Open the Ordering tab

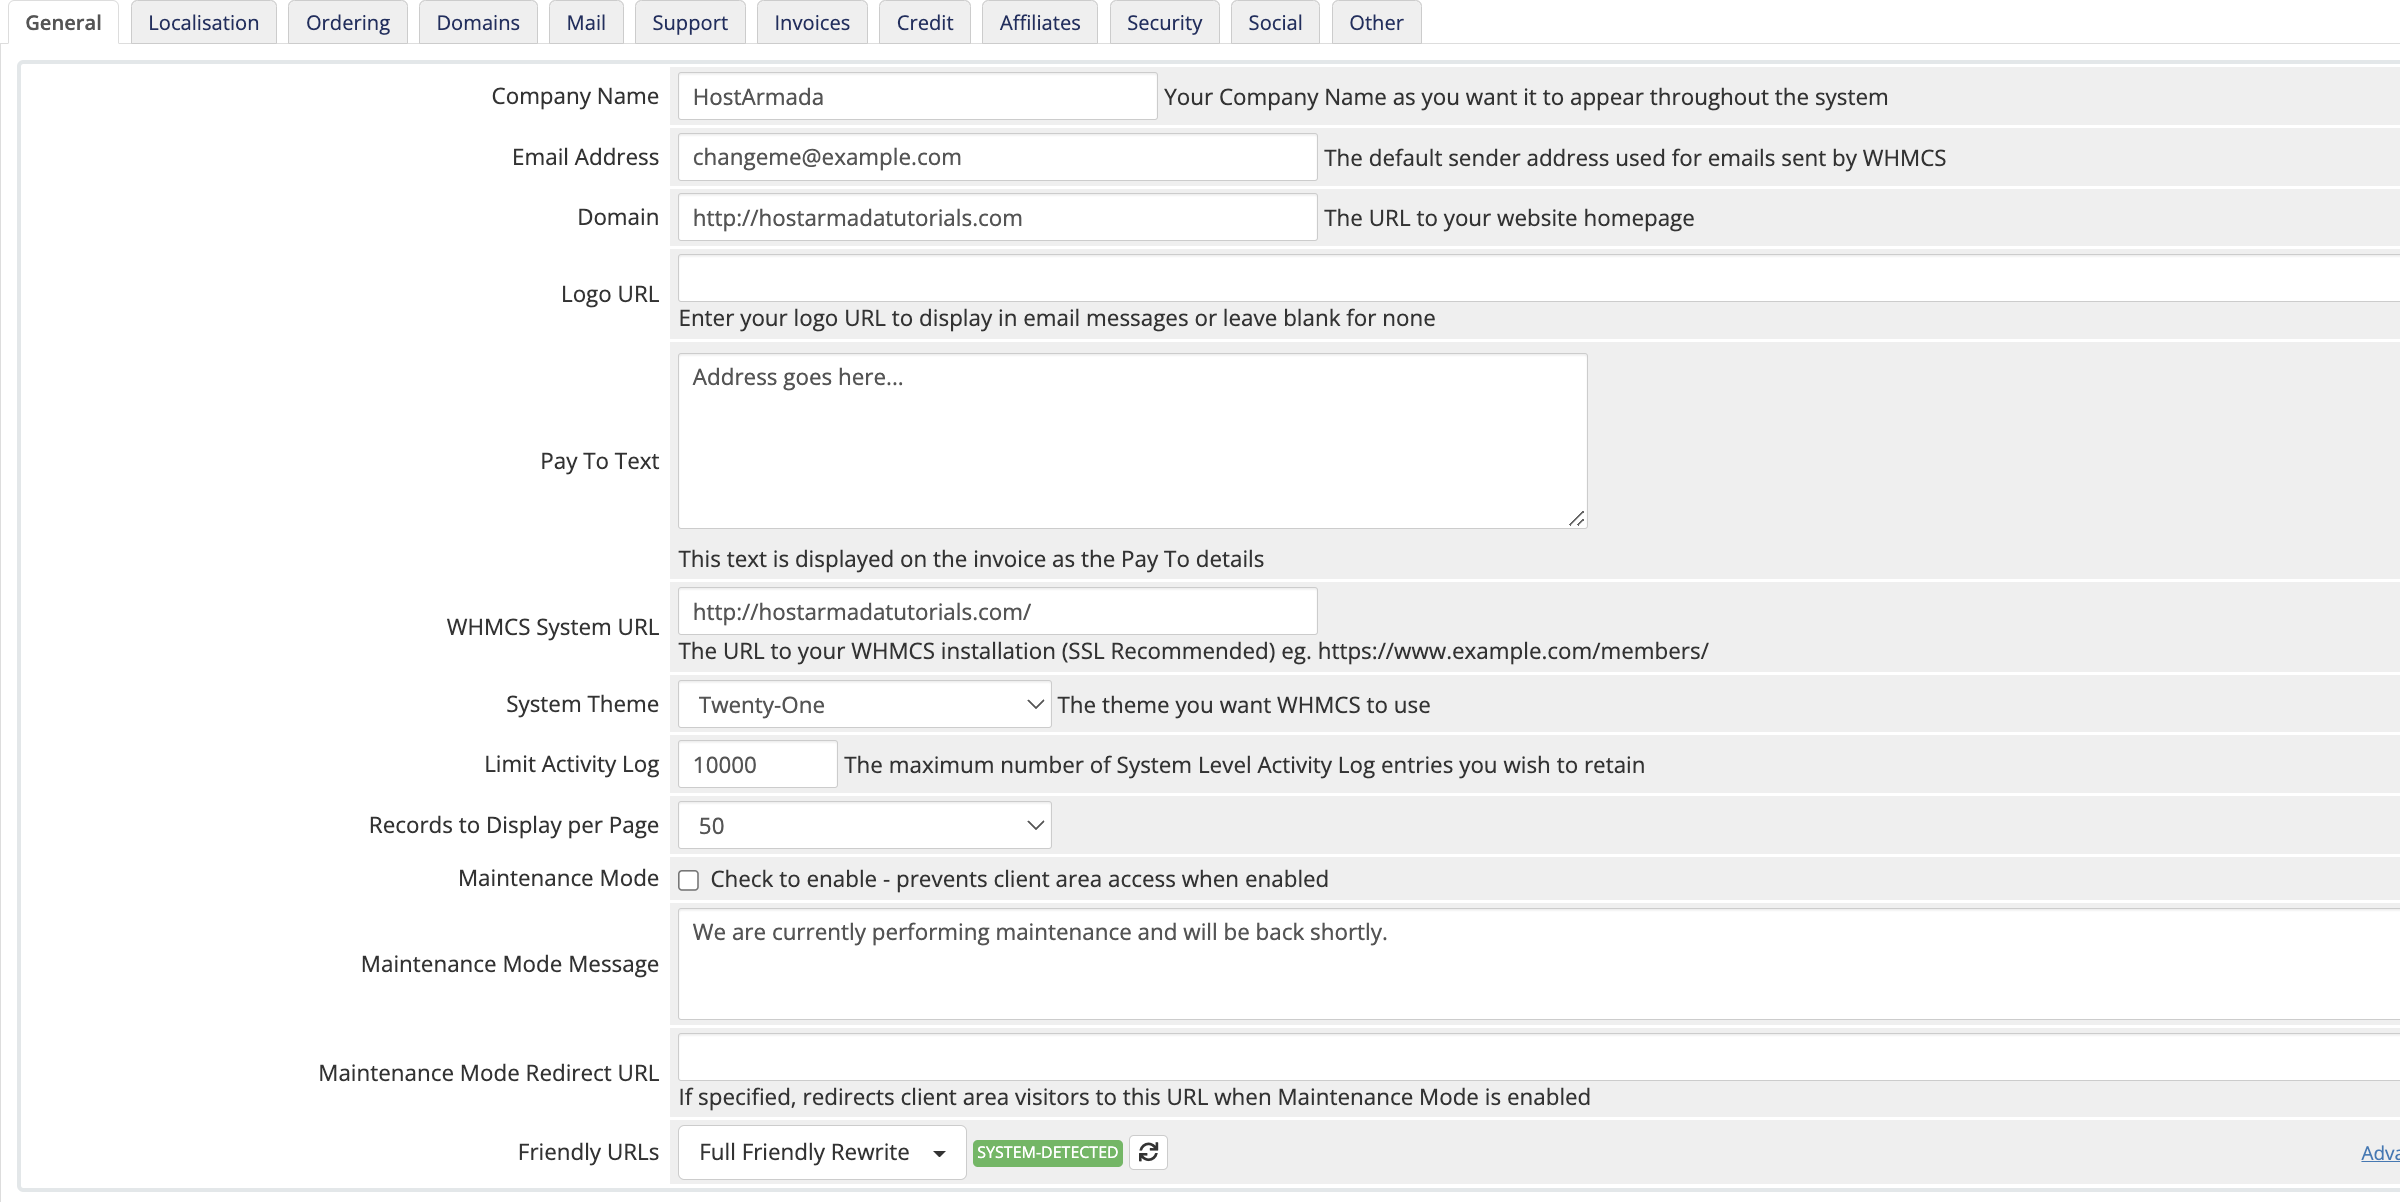tap(348, 22)
